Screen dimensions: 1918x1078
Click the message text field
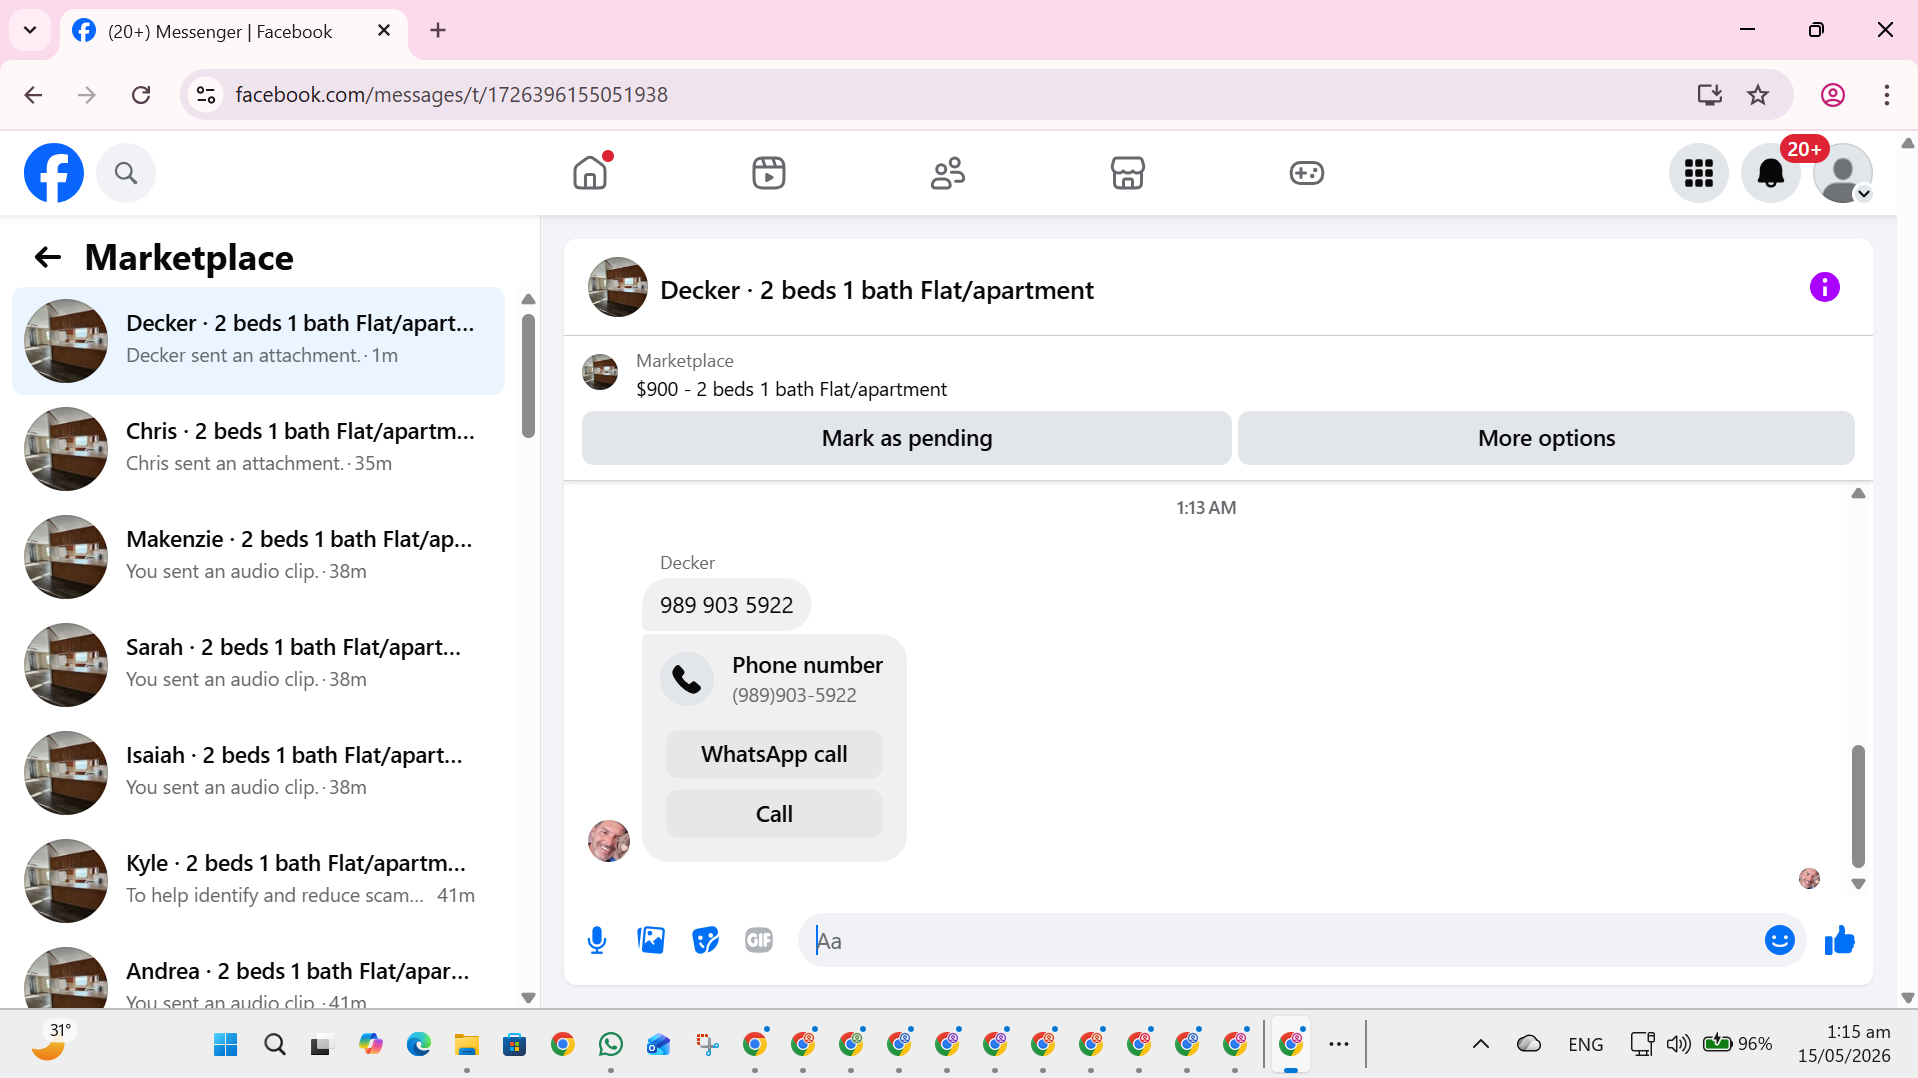coord(1280,940)
